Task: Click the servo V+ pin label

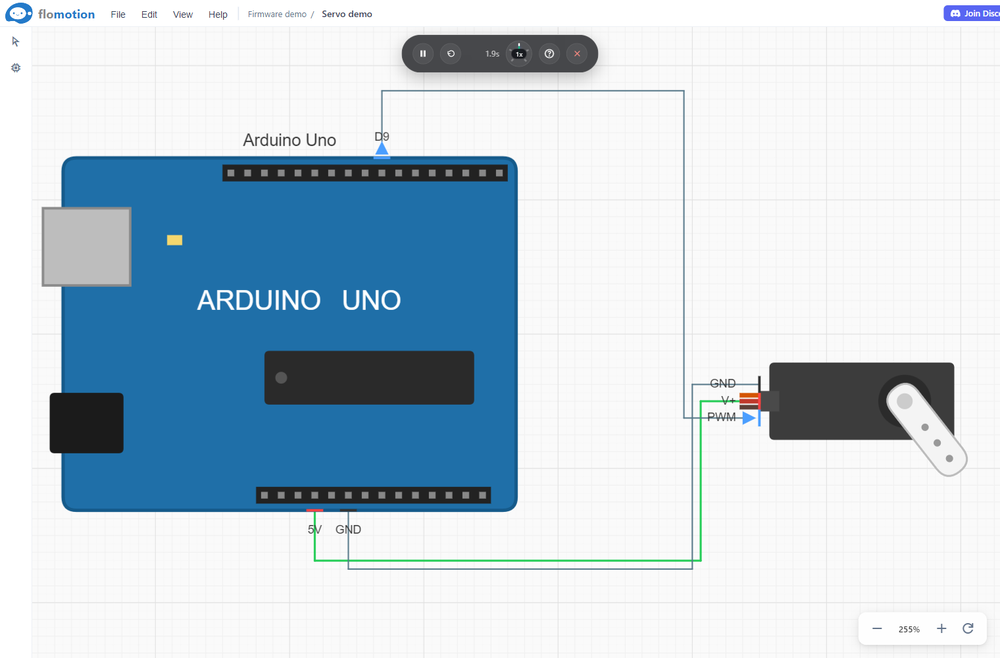Action: coord(728,400)
